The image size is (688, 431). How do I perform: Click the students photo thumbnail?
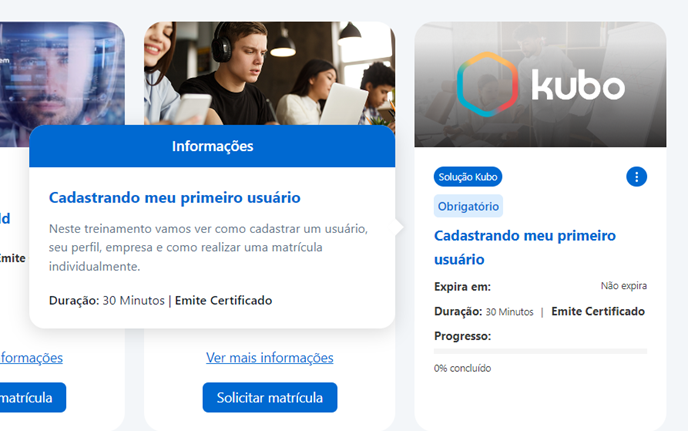tap(269, 73)
